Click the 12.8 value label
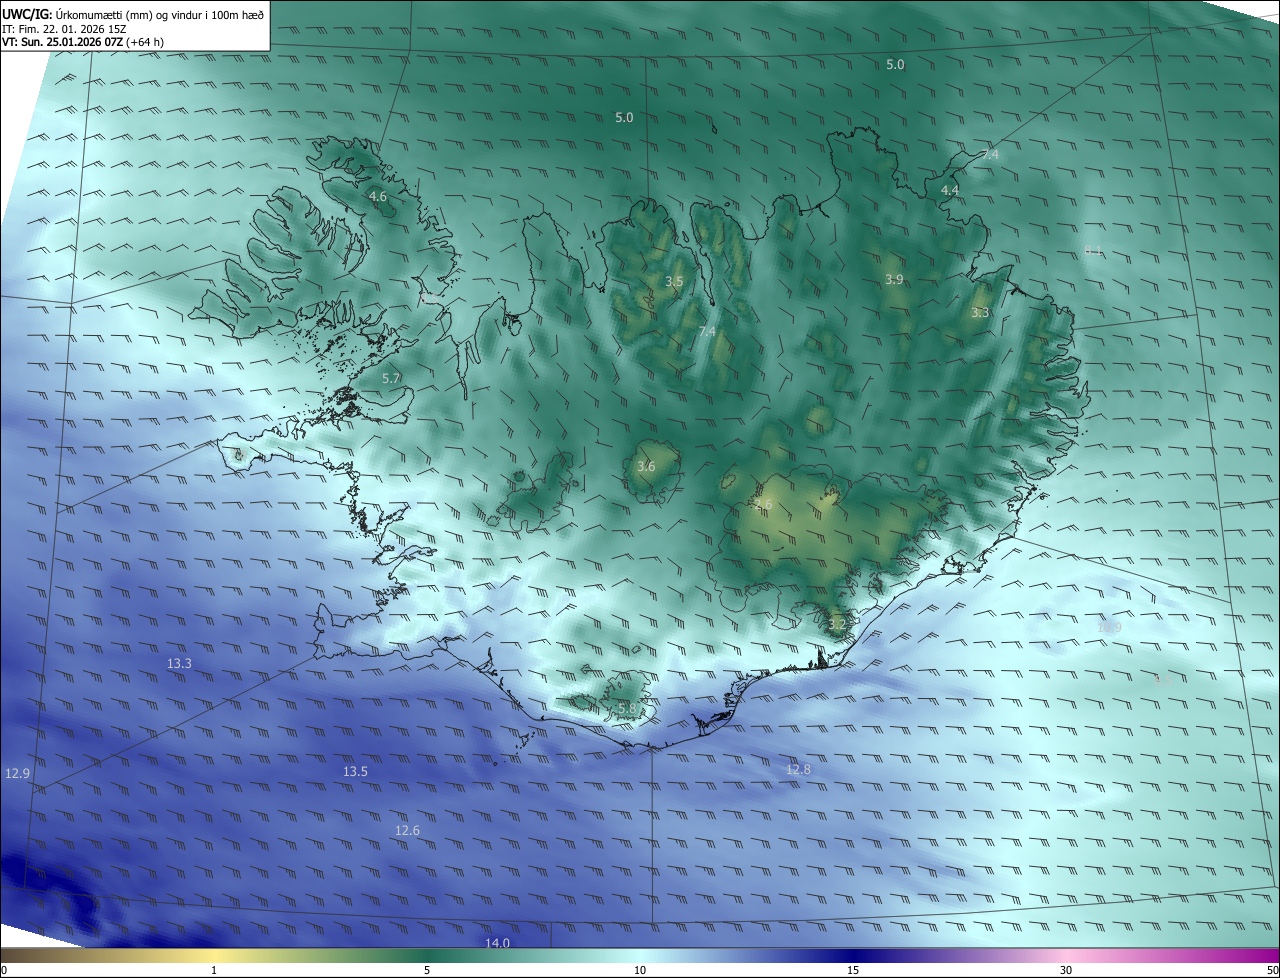Viewport: 1280px width, 978px height. click(x=798, y=769)
